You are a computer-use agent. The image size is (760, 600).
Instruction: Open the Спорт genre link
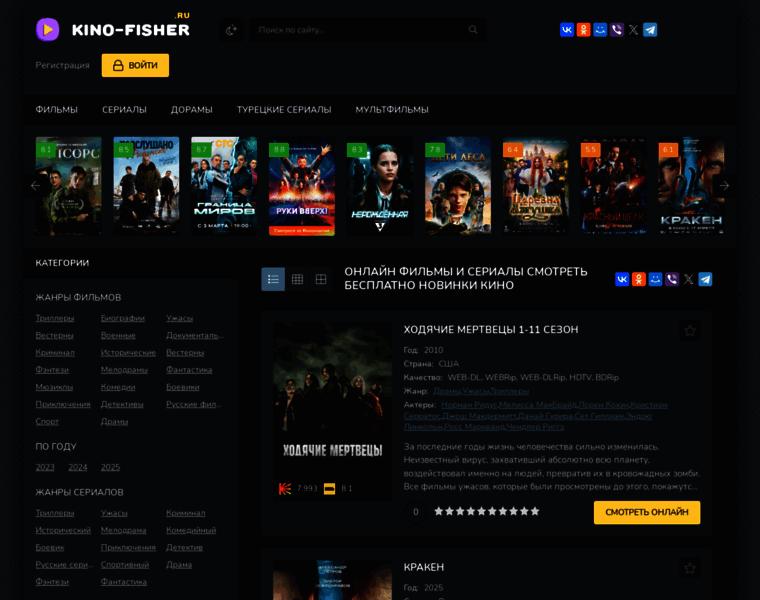47,422
